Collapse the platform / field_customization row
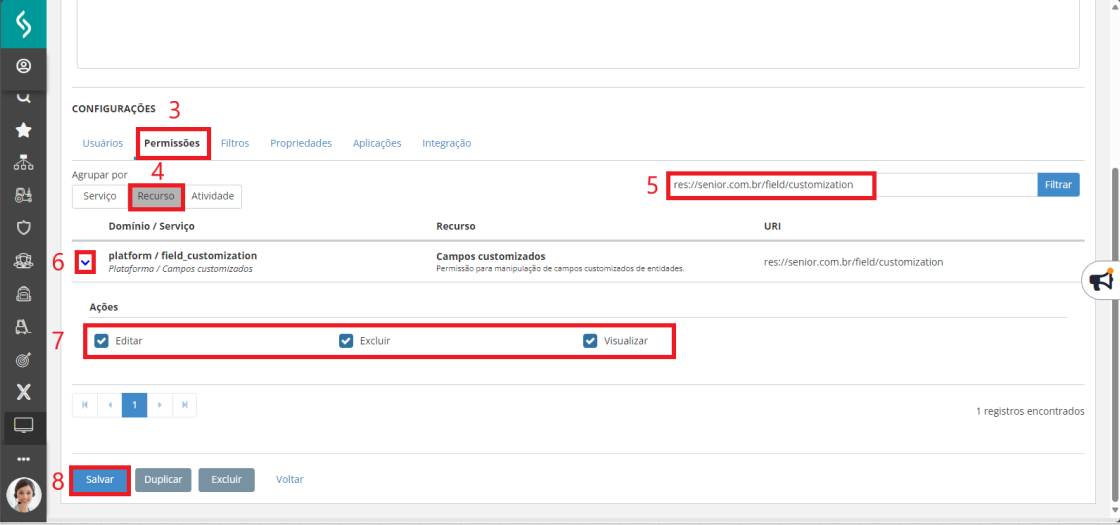 [85, 263]
